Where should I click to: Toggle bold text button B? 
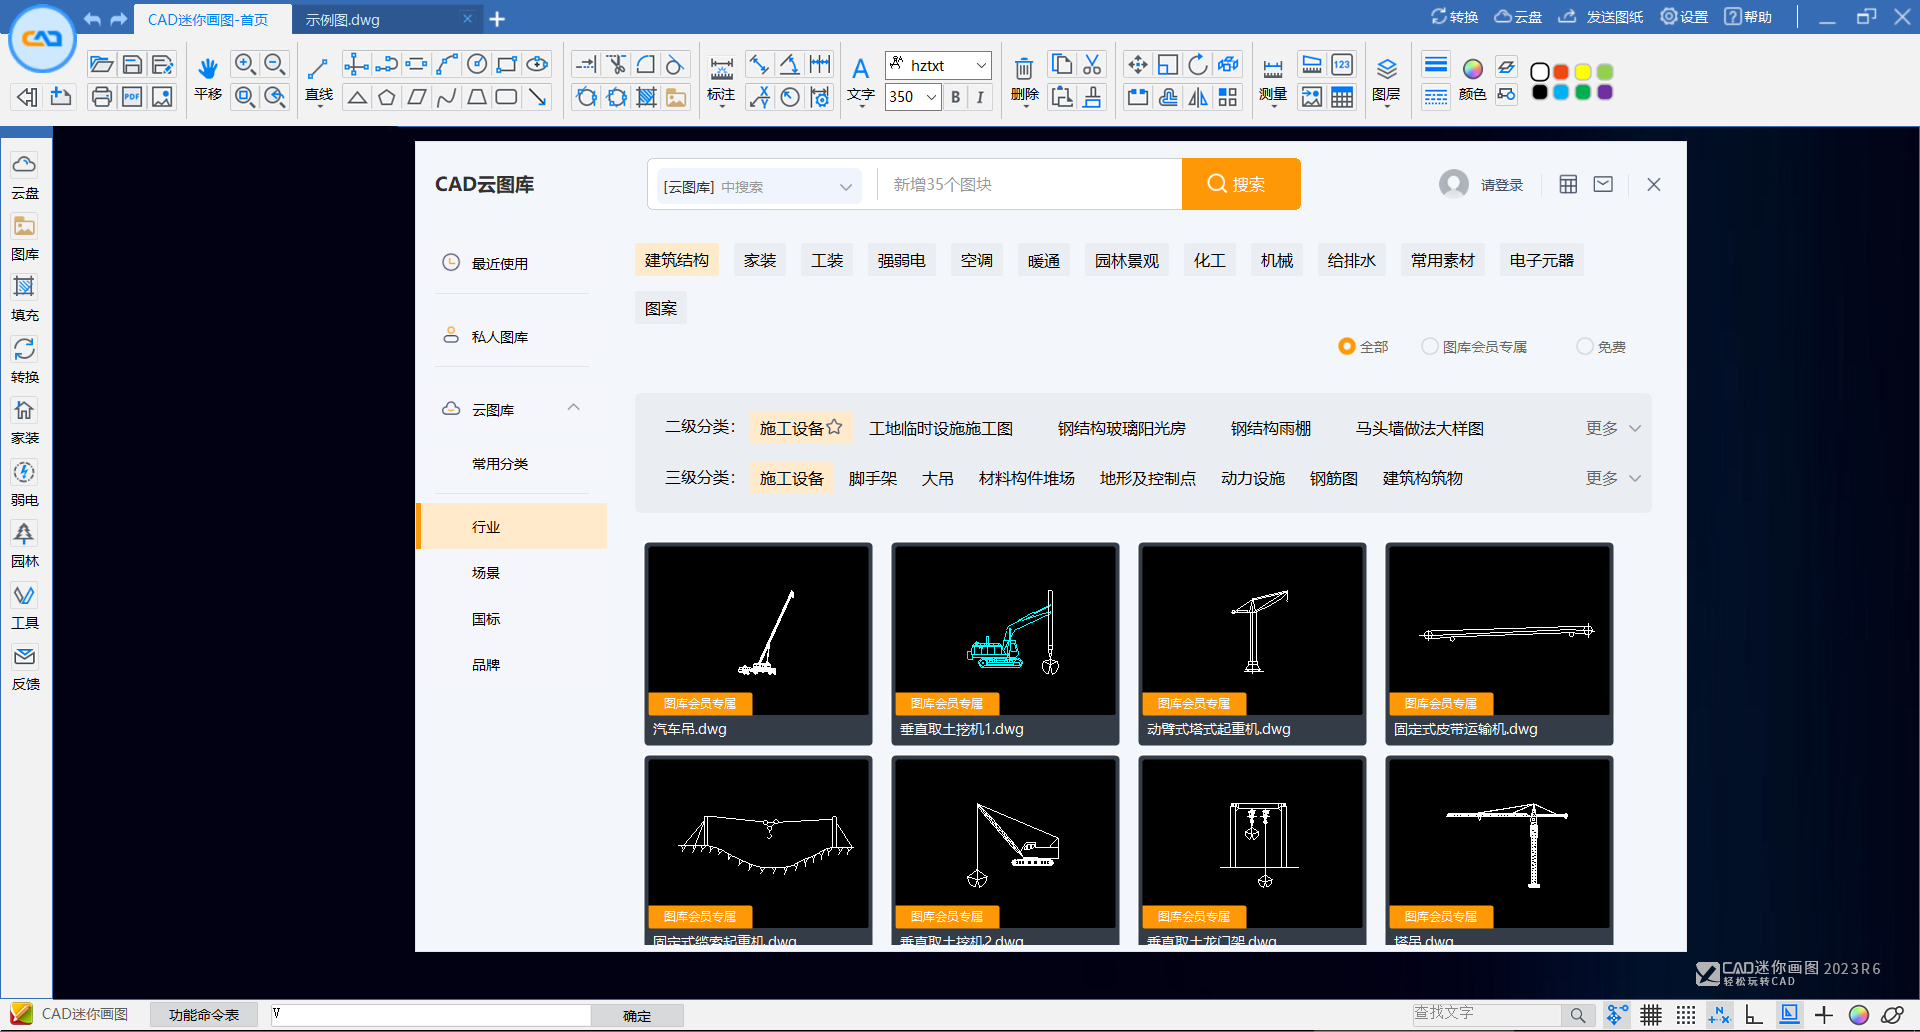point(956,97)
